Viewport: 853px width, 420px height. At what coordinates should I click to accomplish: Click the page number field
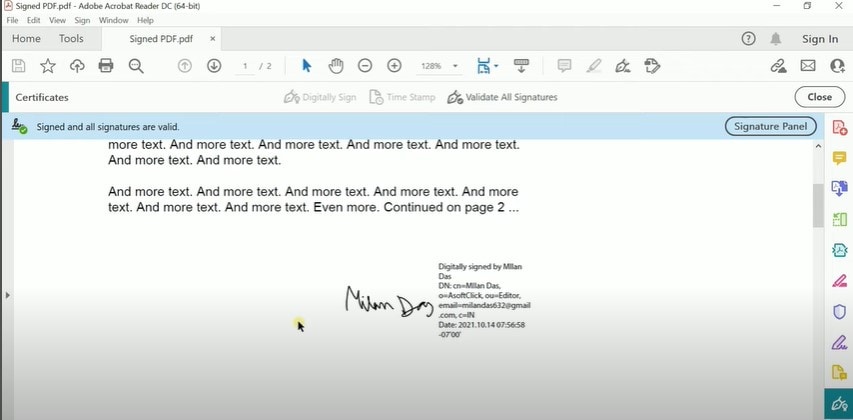click(245, 66)
